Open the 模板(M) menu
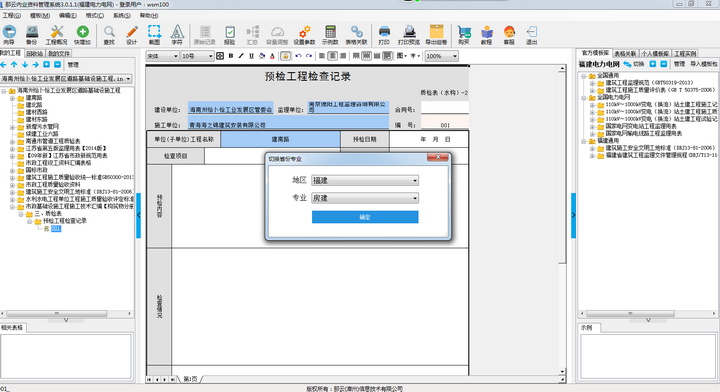Viewport: 720px width, 392px height. click(x=40, y=16)
